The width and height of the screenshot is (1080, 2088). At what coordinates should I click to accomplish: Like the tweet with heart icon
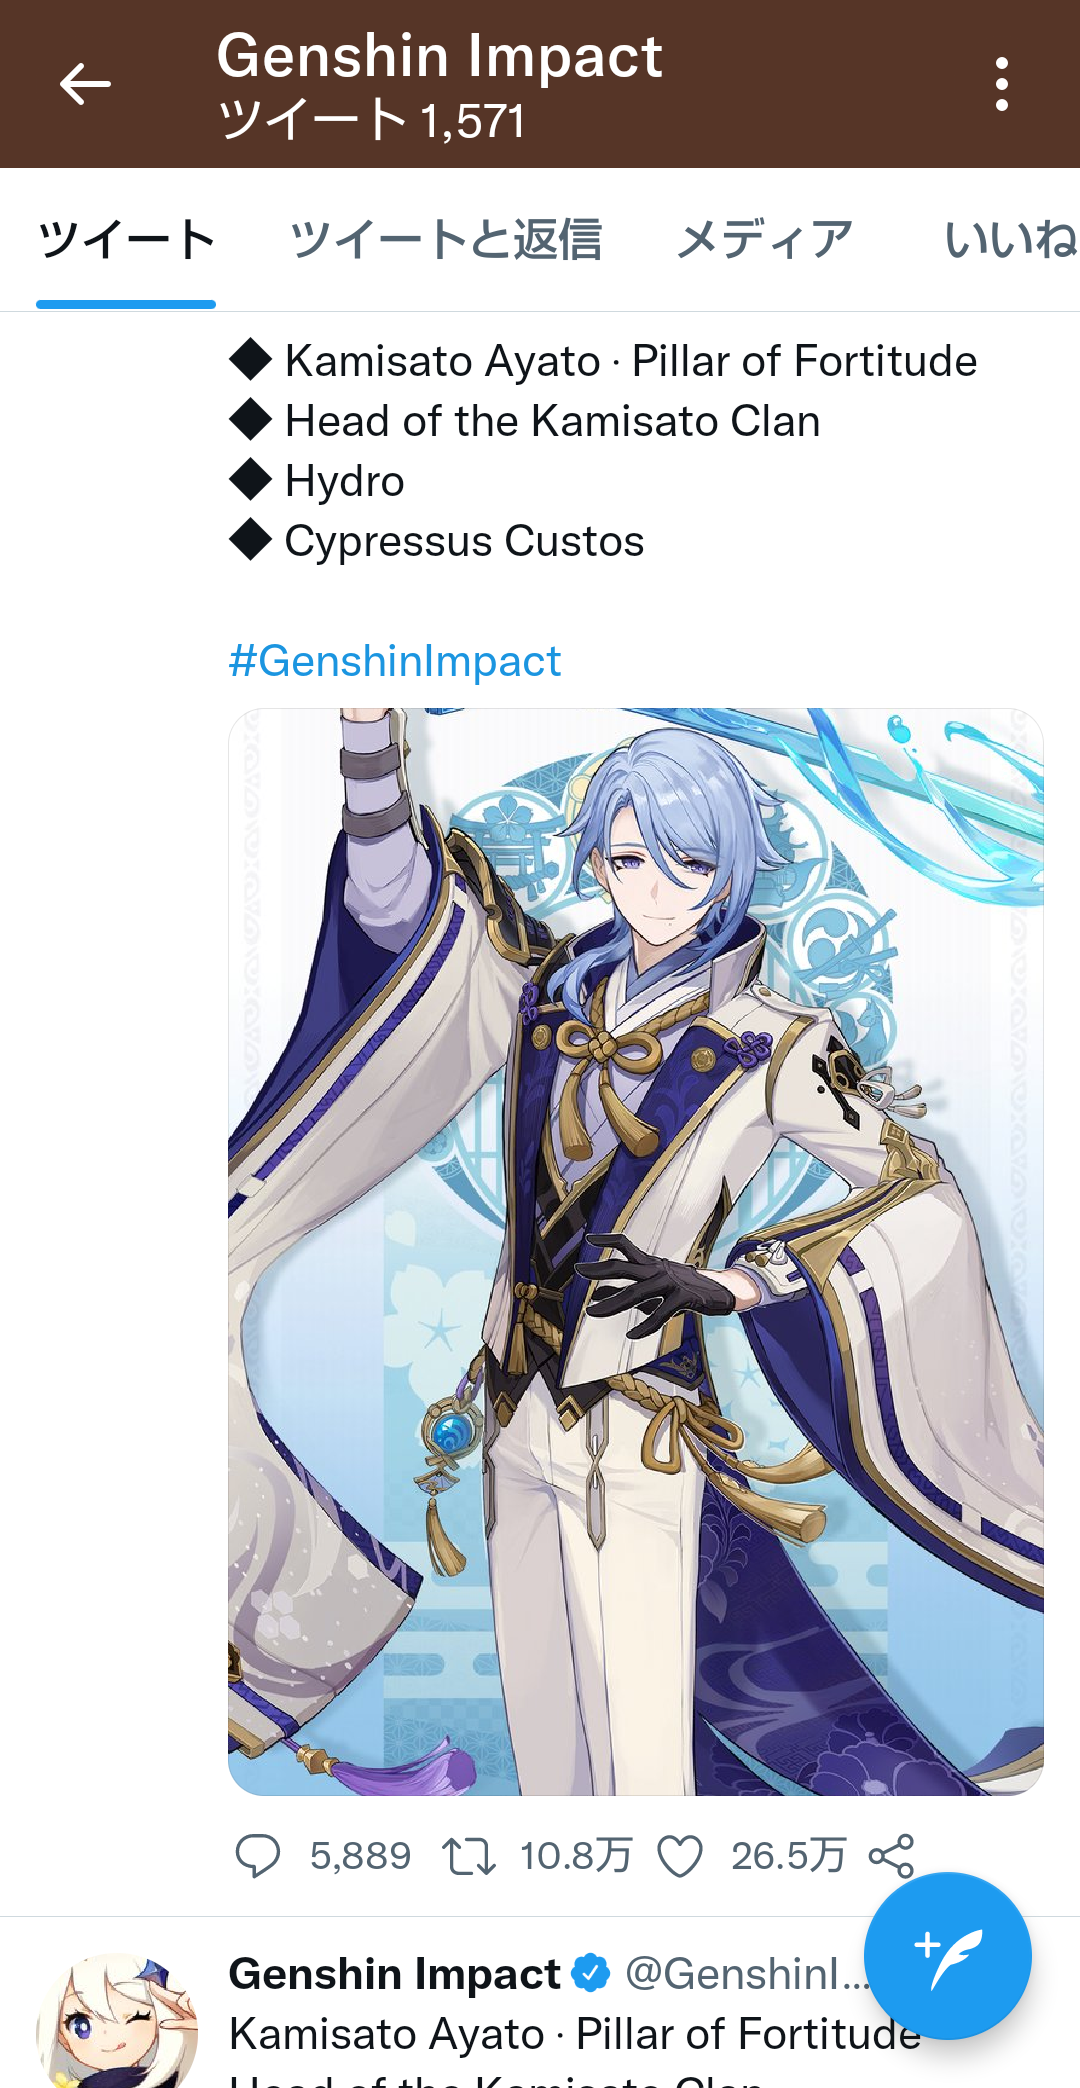680,1856
